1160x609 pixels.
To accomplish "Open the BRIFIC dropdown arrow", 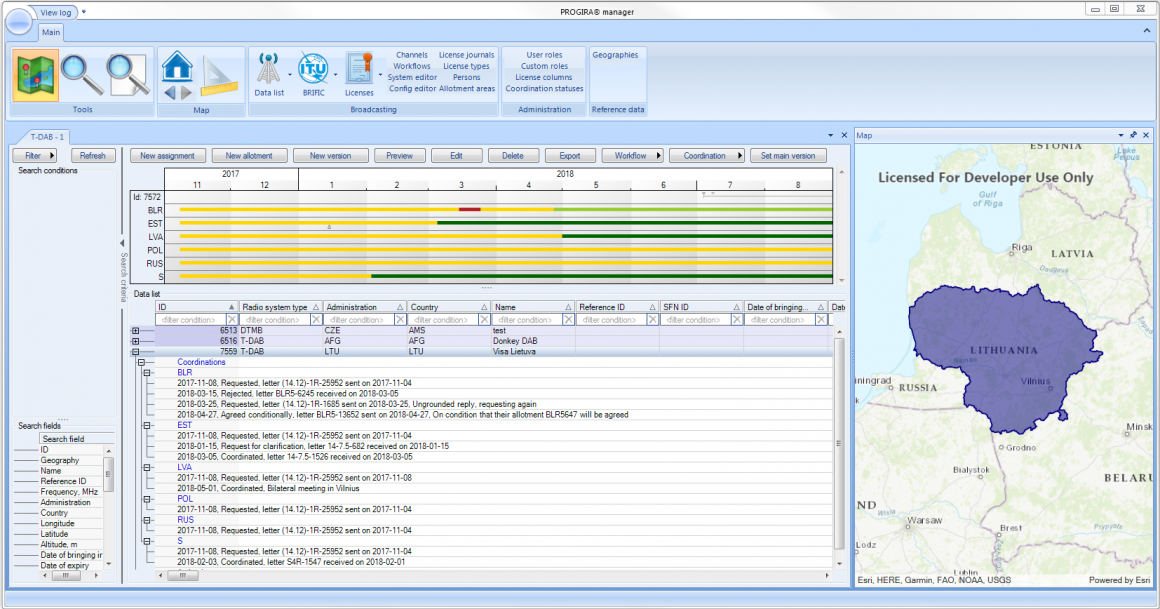I will click(335, 75).
